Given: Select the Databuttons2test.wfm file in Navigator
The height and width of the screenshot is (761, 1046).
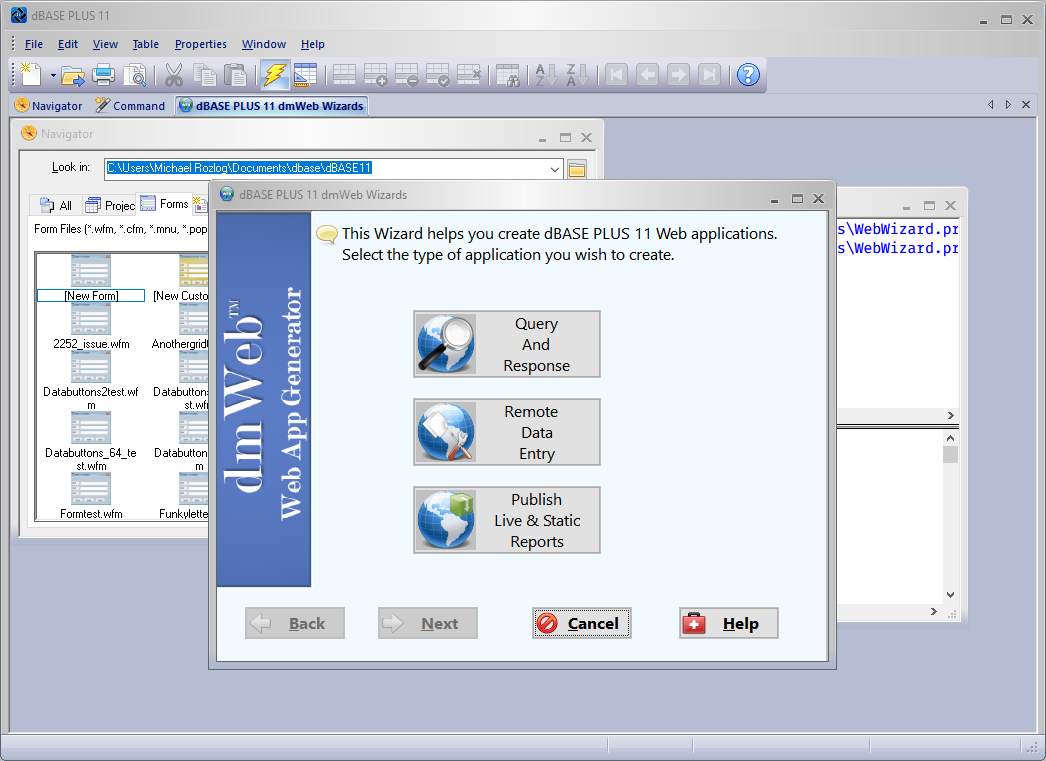Looking at the screenshot, I should (91, 380).
